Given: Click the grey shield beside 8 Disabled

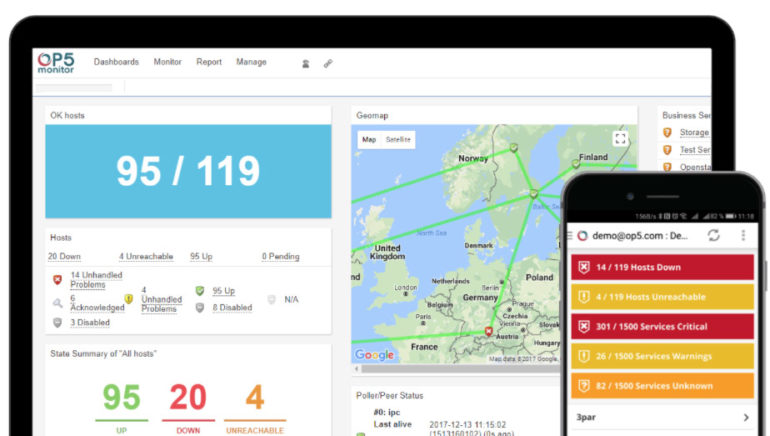Looking at the screenshot, I should pyautogui.click(x=200, y=307).
